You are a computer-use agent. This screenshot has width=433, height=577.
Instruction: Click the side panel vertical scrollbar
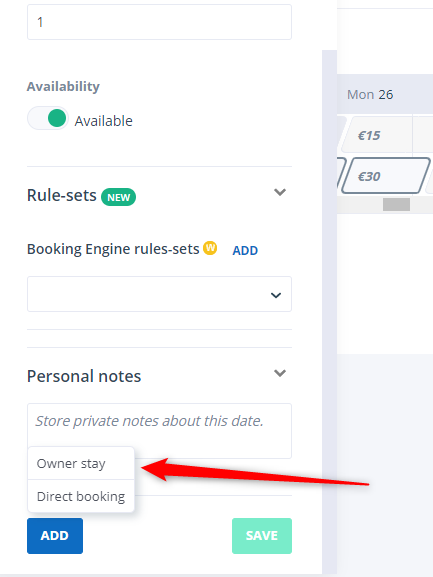[329, 311]
